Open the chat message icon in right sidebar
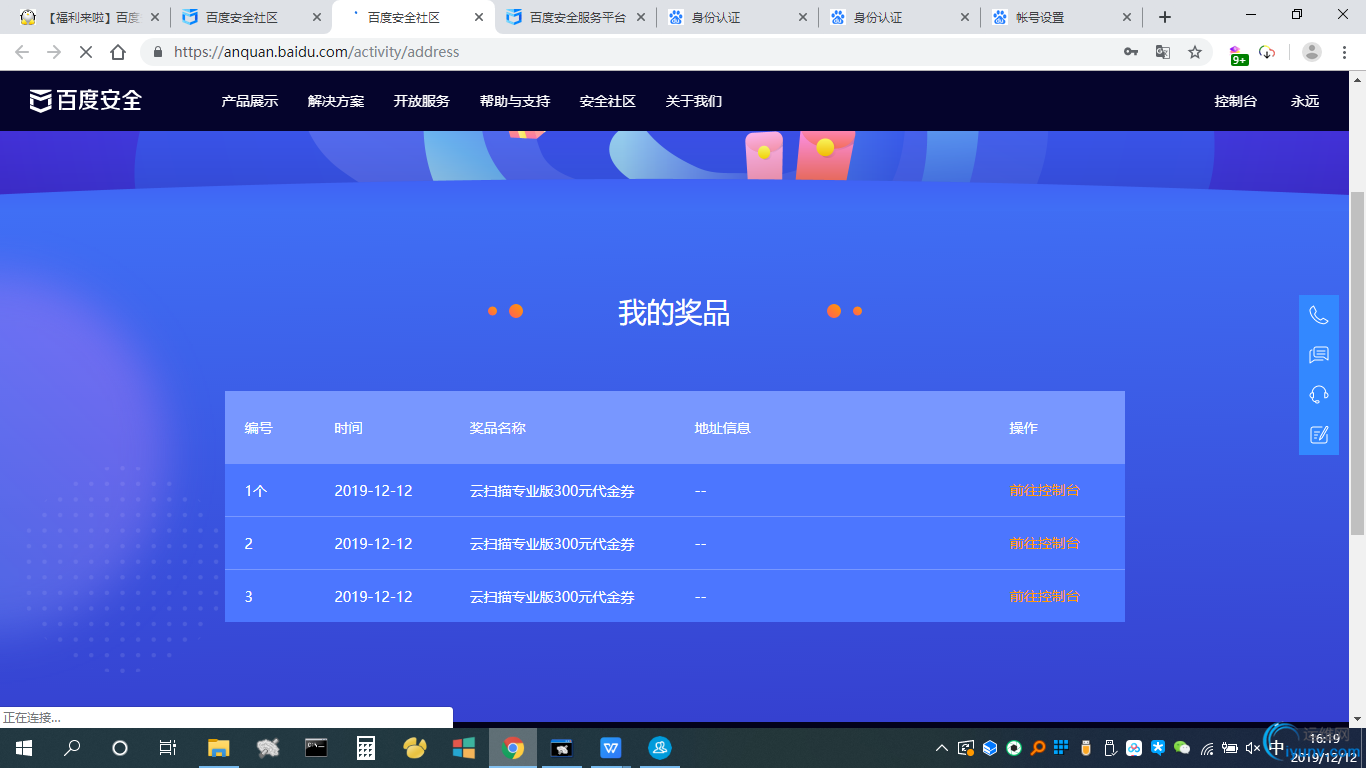 (1319, 355)
